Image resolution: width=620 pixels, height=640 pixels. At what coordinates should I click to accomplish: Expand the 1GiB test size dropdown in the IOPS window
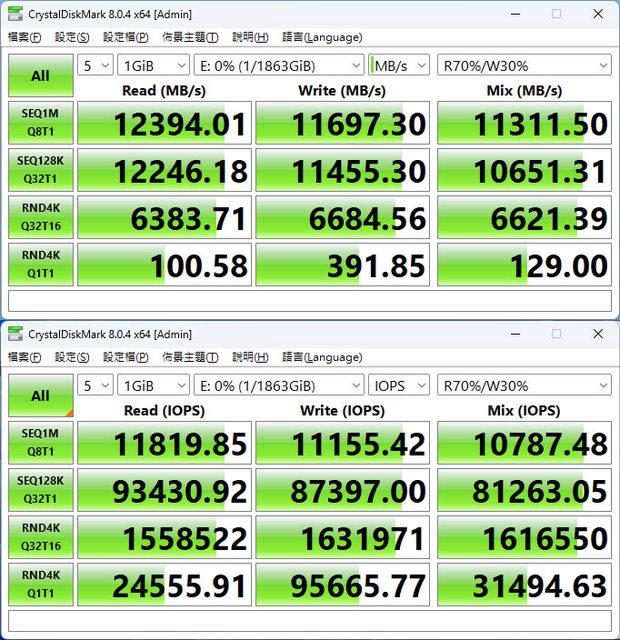point(153,385)
